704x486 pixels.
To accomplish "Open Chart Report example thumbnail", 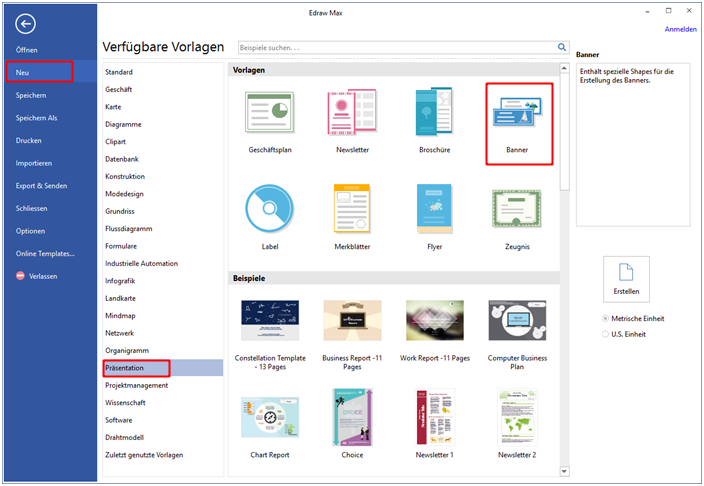I will click(270, 417).
